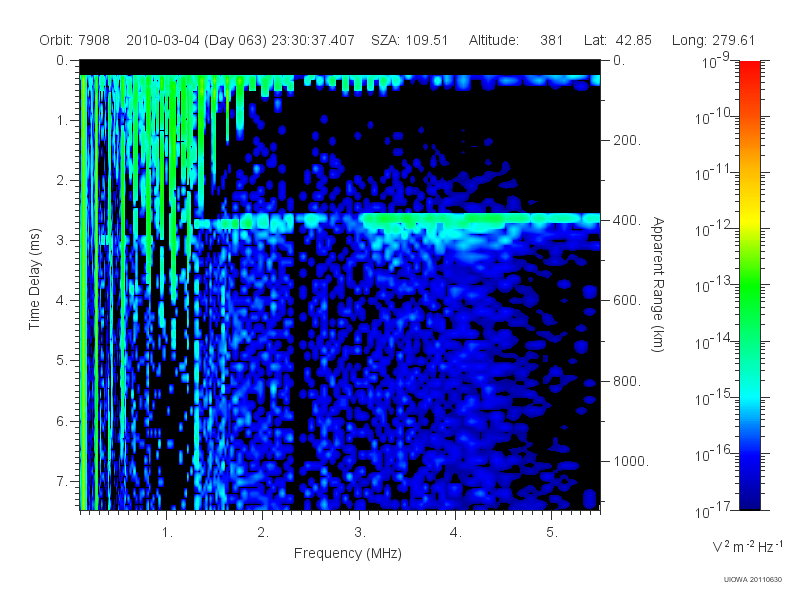Viewport: 800px width, 600px height.
Task: Click the UIOWA 20110630 credit text
Action: [x=753, y=580]
